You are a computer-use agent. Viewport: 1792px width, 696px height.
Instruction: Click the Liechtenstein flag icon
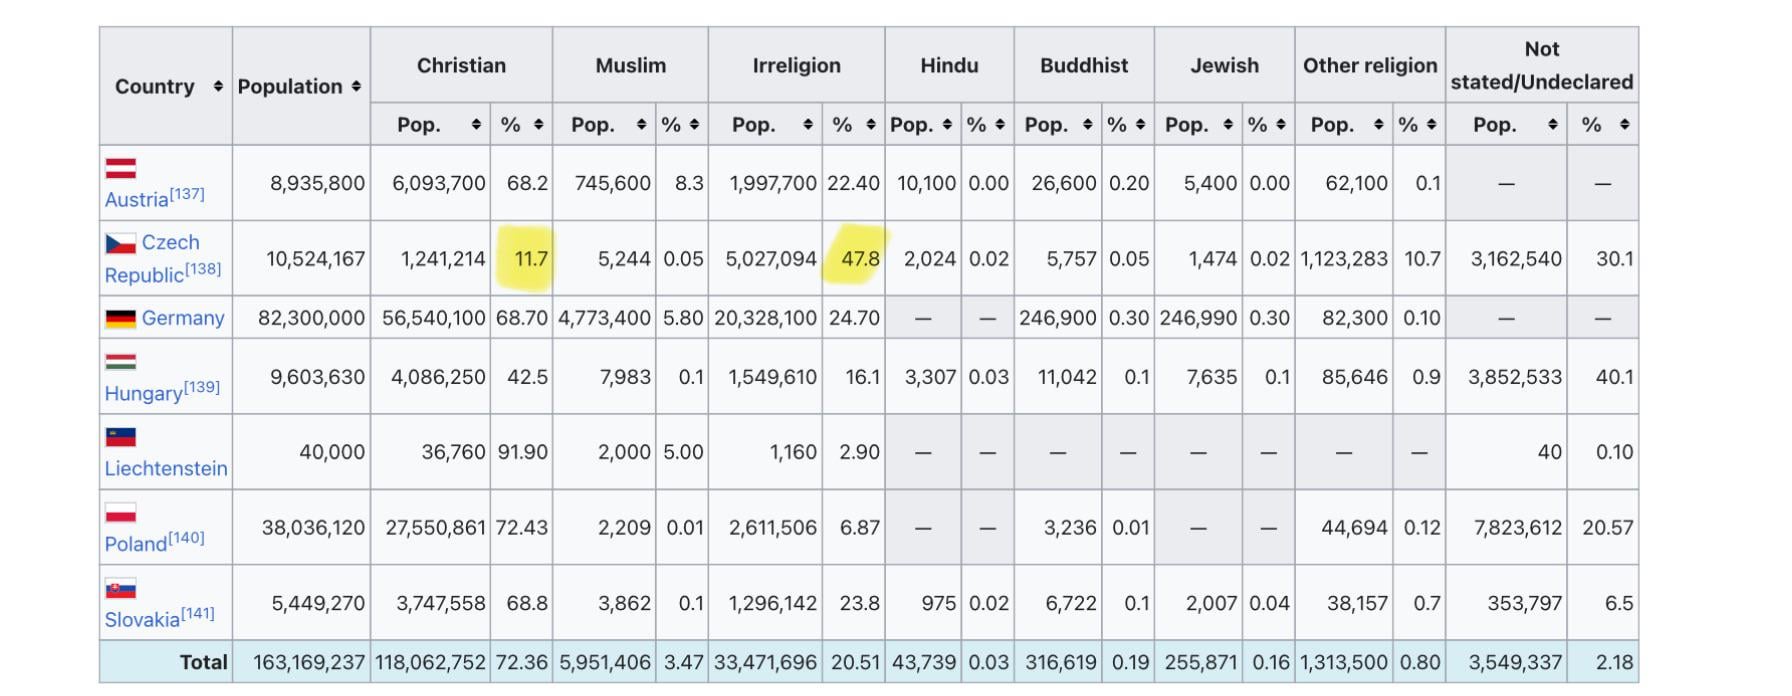tap(120, 437)
